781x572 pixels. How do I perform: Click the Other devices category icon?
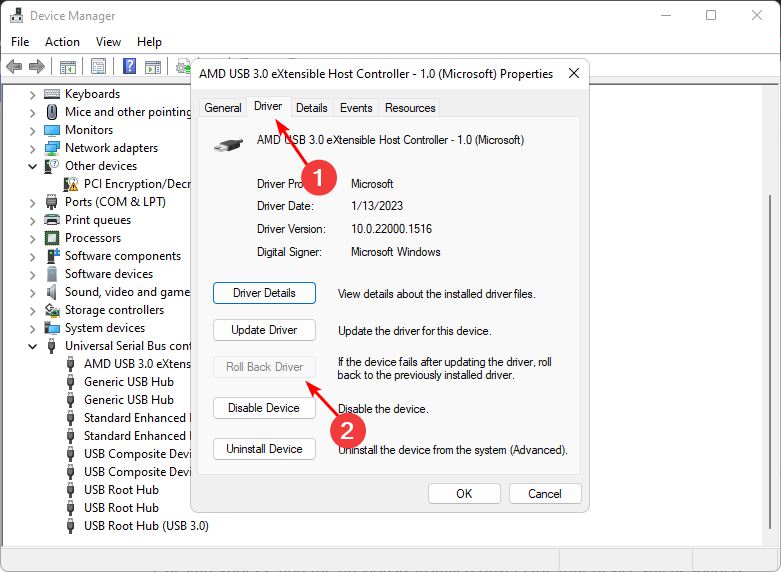tap(52, 166)
